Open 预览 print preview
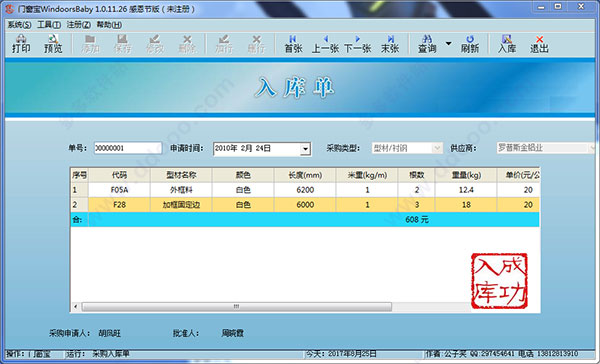 click(x=53, y=44)
